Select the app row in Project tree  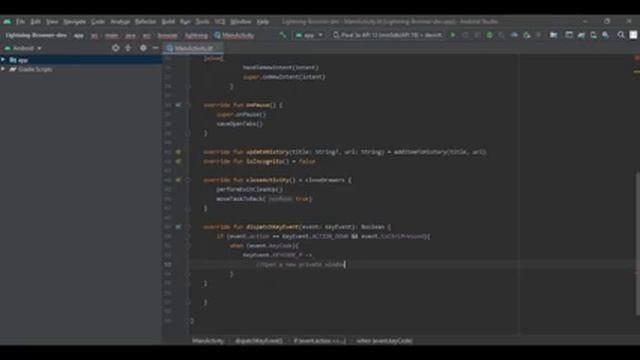point(81,60)
